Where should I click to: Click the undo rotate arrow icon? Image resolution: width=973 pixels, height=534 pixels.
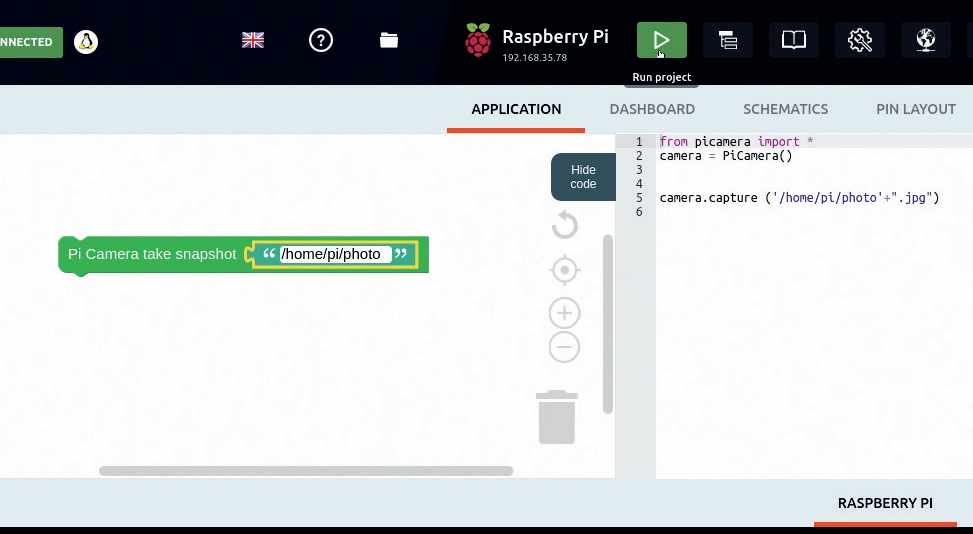click(565, 225)
